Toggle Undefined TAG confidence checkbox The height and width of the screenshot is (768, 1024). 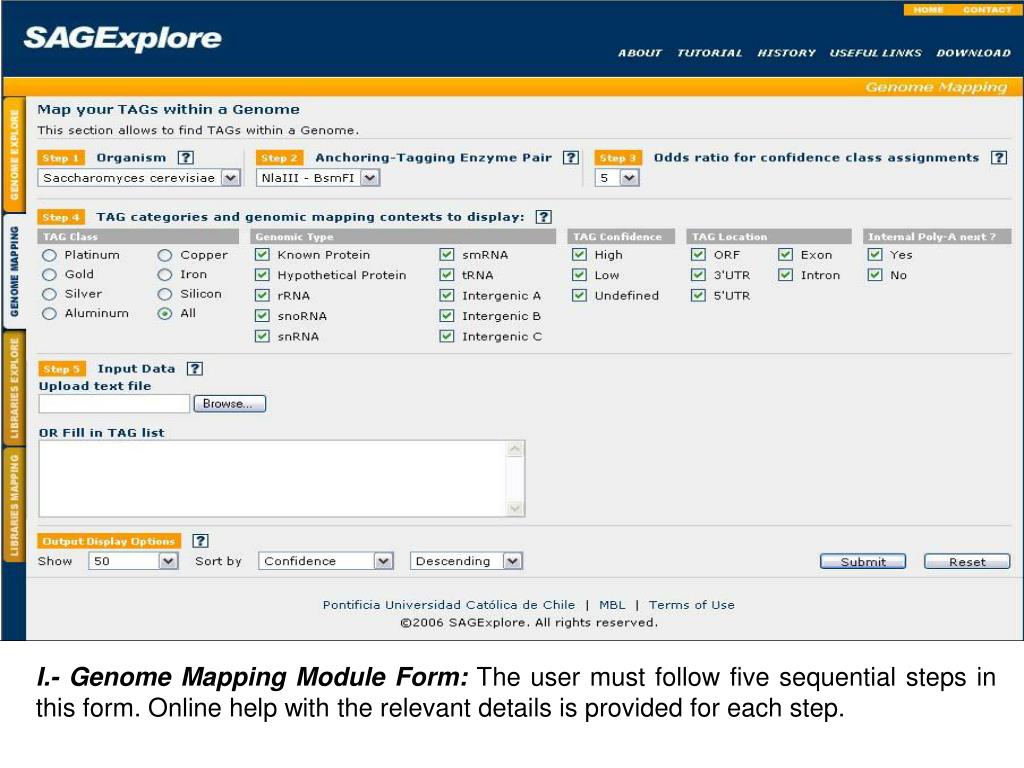[579, 295]
